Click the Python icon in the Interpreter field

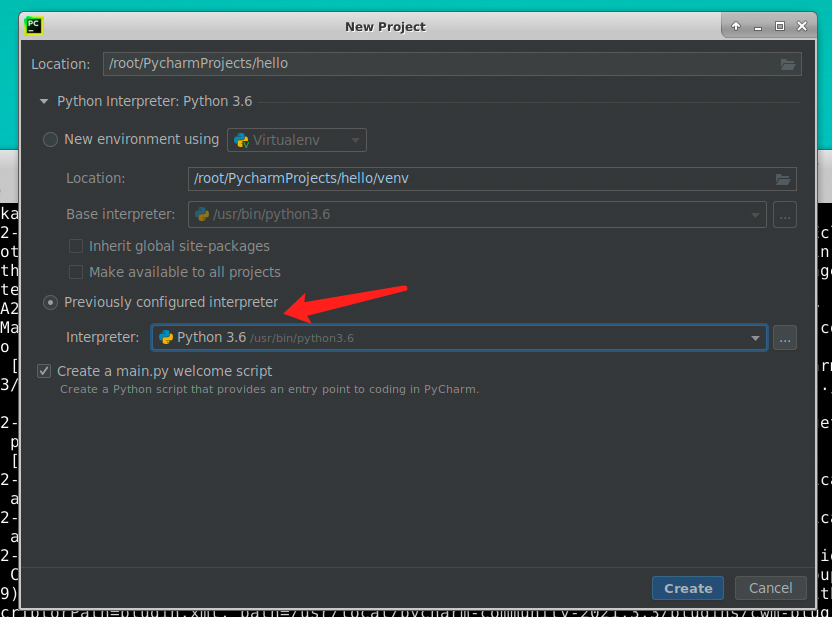click(166, 337)
